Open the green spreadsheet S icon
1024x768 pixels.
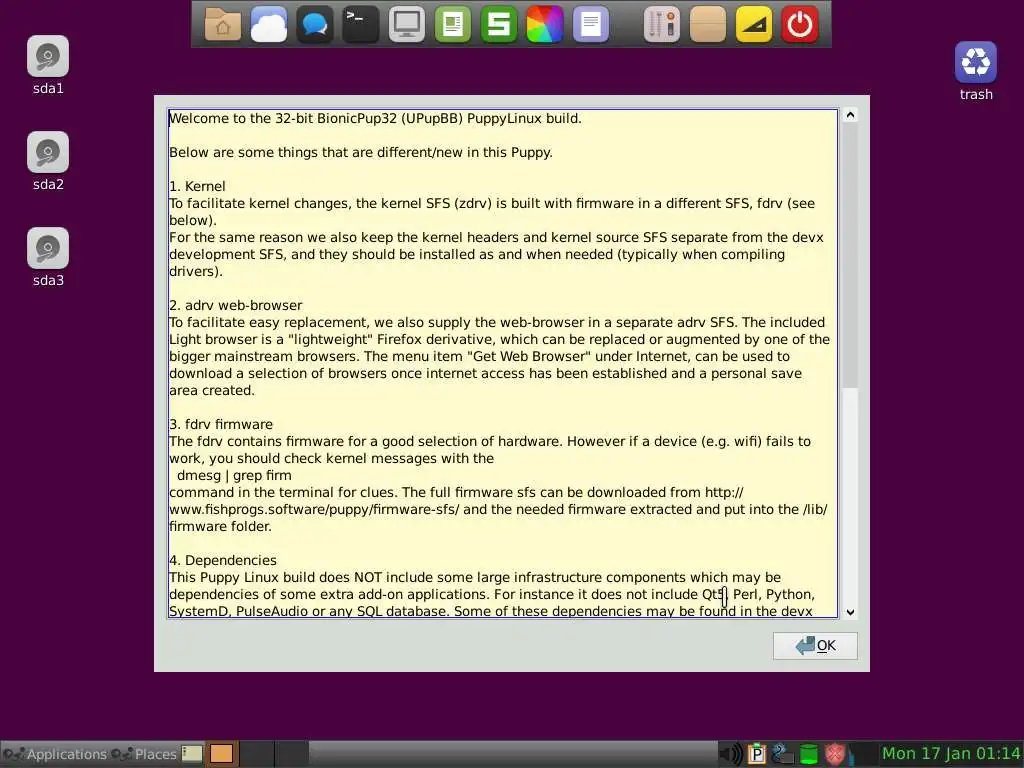(499, 25)
